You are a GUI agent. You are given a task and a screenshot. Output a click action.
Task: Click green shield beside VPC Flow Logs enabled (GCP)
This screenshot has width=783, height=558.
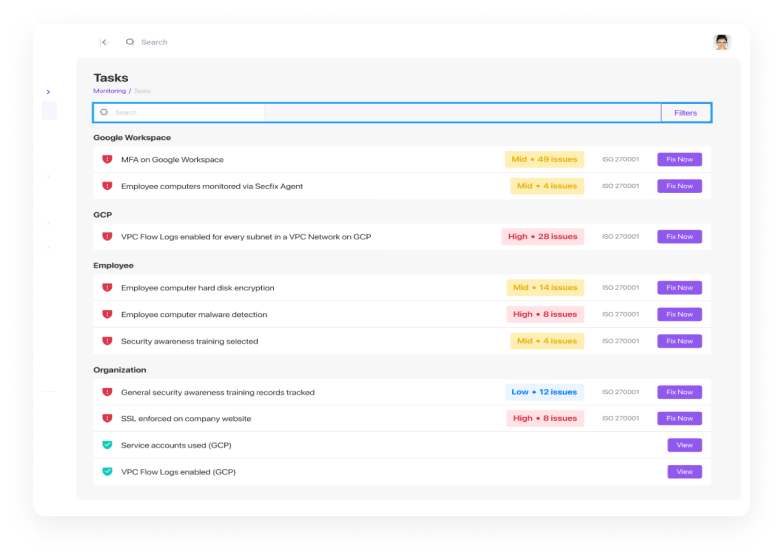pos(107,472)
